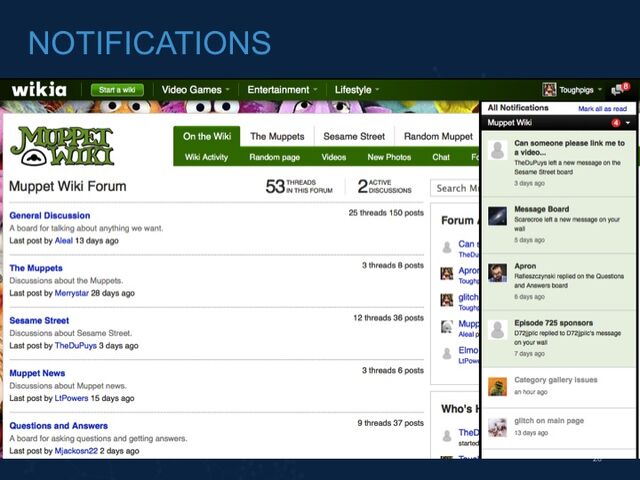Click avatar beside glitch in Forum Activity
640x480 pixels.
click(x=447, y=300)
